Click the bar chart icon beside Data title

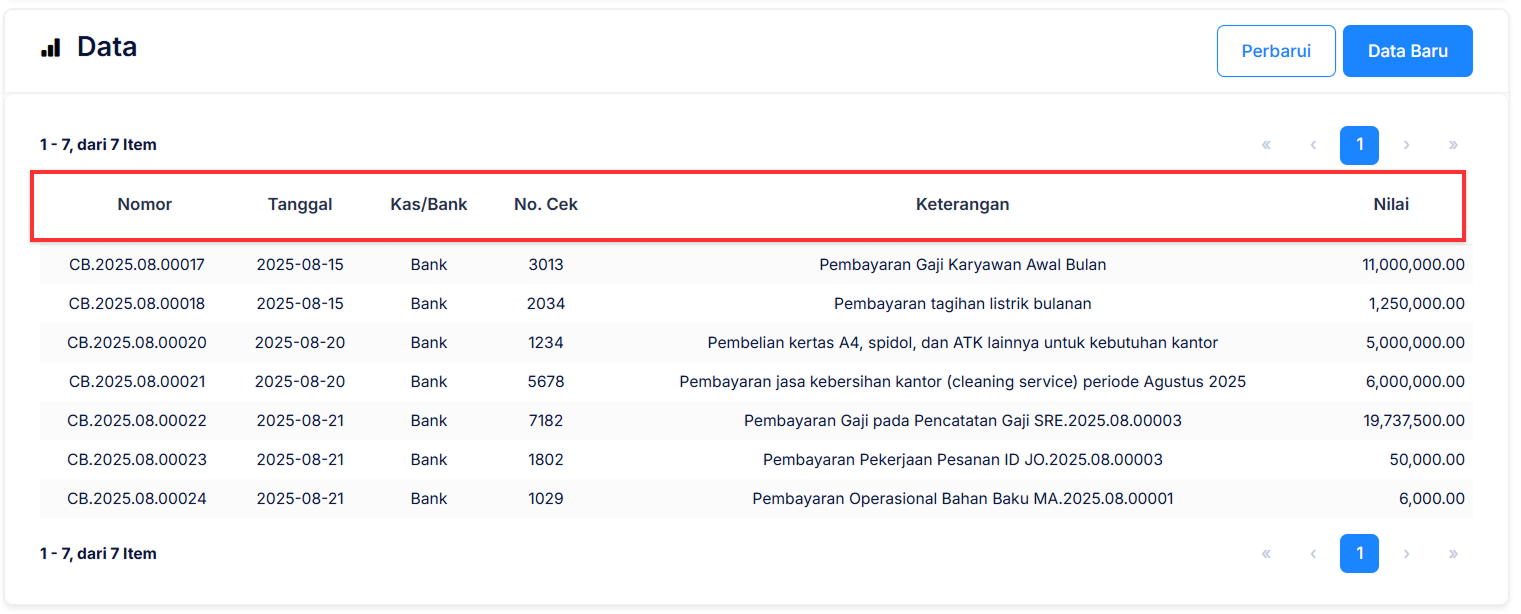(51, 46)
